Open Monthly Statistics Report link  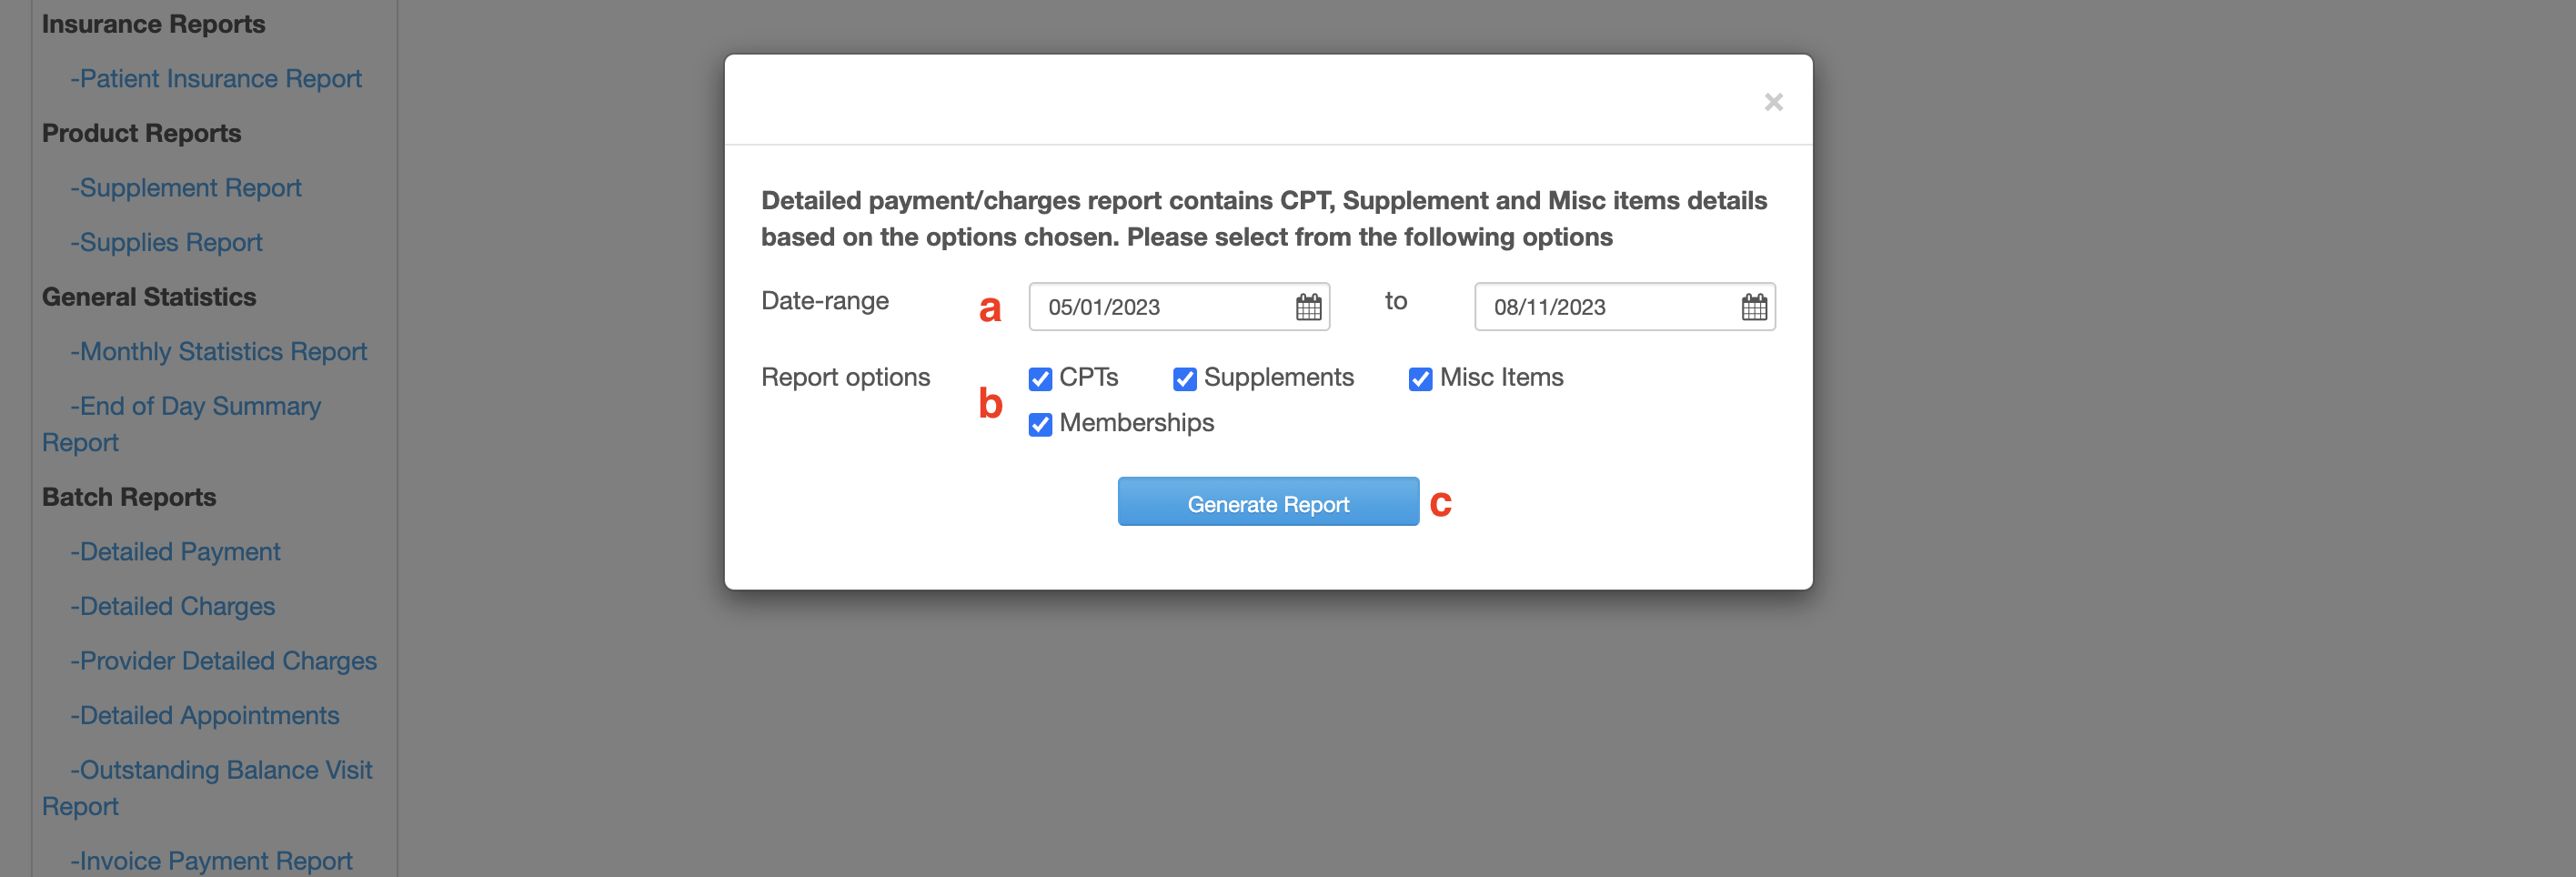[x=219, y=352]
